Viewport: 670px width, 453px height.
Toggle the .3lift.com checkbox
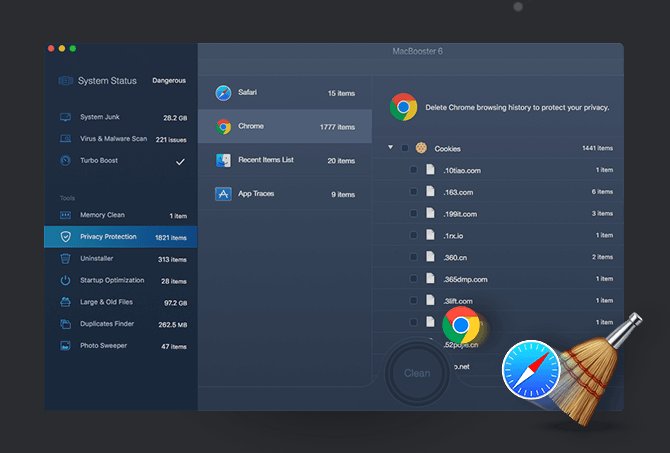[x=413, y=300]
